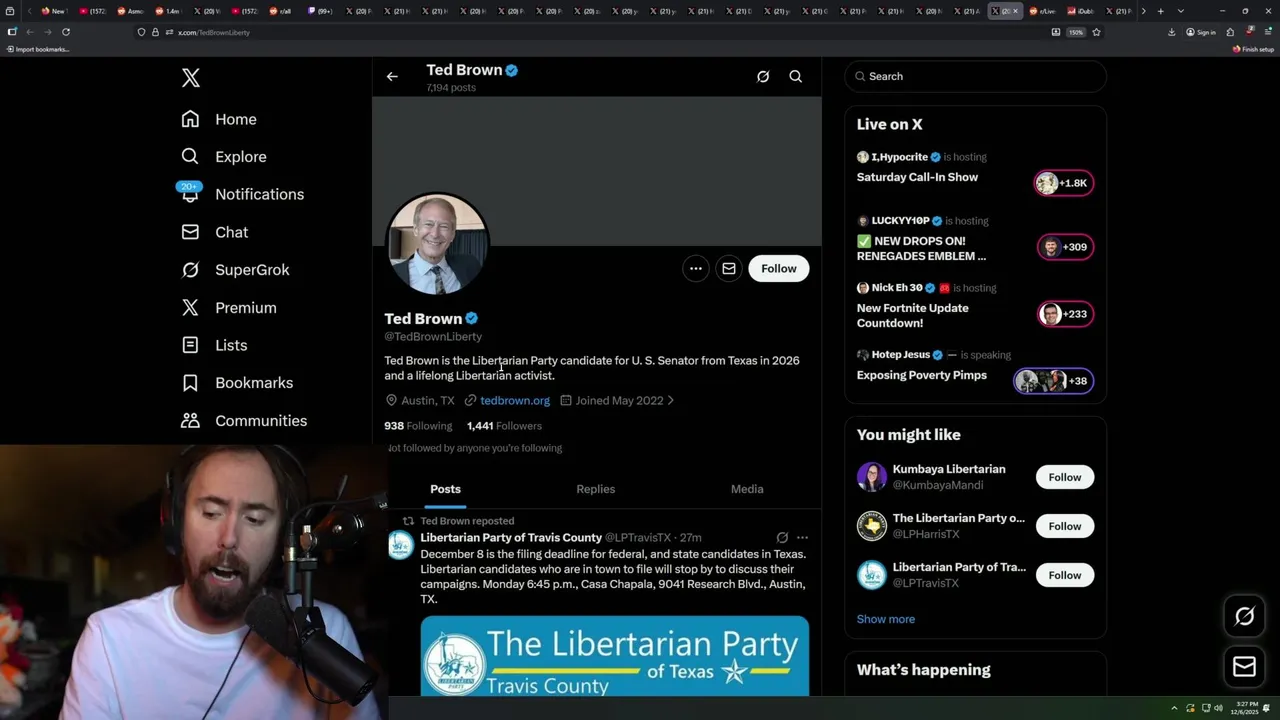
Task: Bookmark this page with the star icon
Action: 1096,32
